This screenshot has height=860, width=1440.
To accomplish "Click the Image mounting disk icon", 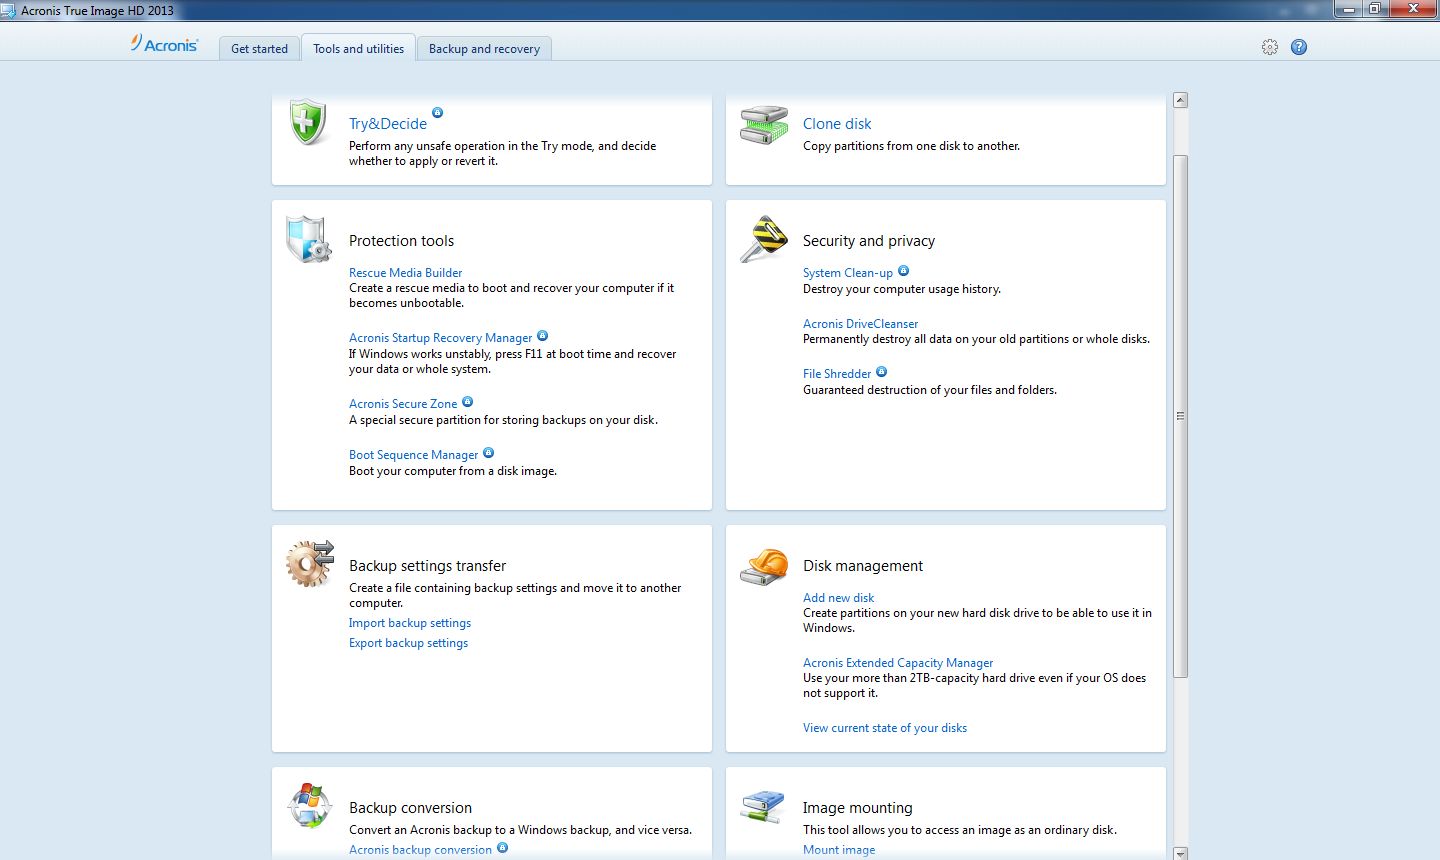I will pyautogui.click(x=764, y=807).
